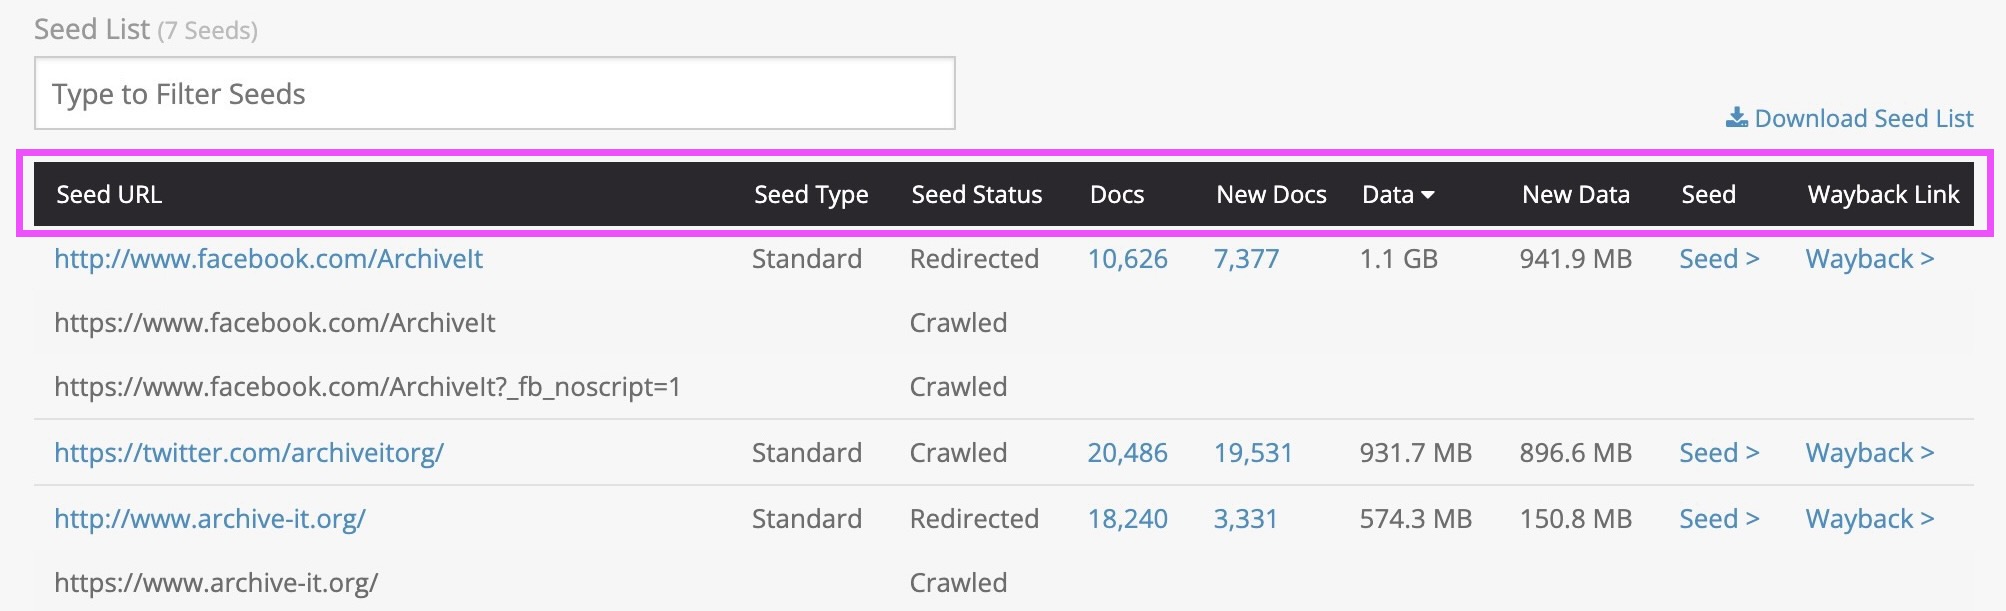Click the 10,626 docs count for Facebook
This screenshot has width=2006, height=611.
(1127, 259)
